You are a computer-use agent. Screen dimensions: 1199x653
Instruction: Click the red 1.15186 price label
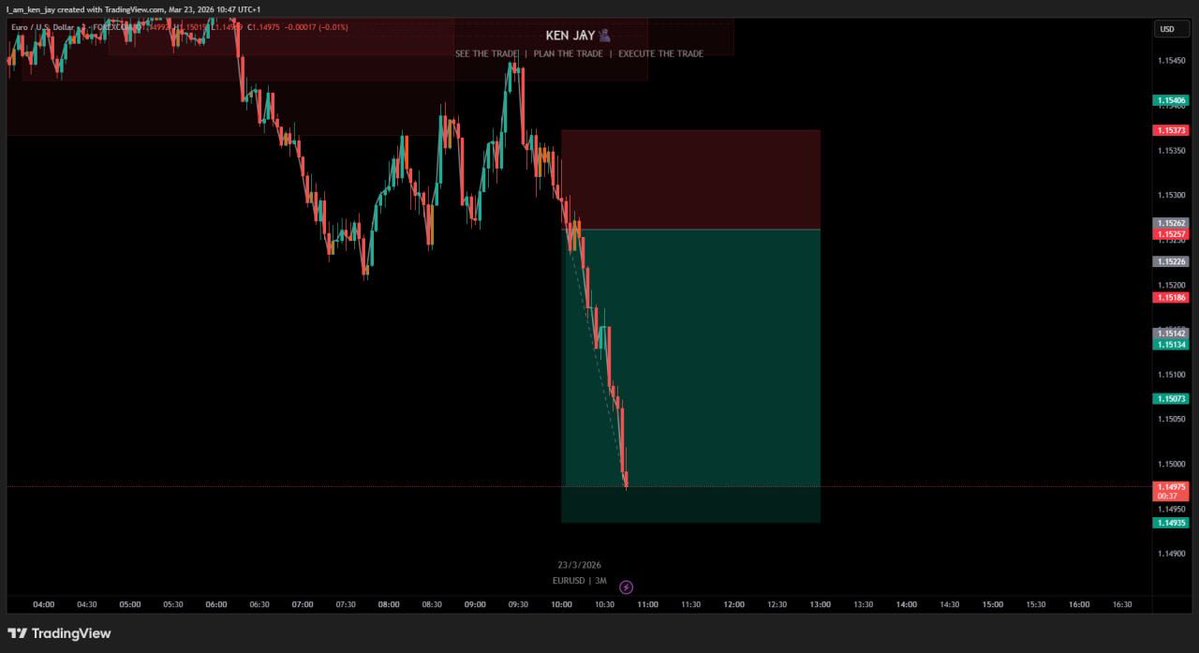(1171, 297)
